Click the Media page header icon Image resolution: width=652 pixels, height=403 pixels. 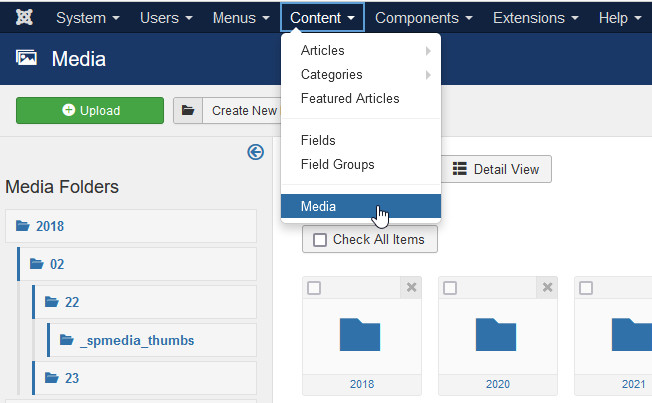pos(27,59)
